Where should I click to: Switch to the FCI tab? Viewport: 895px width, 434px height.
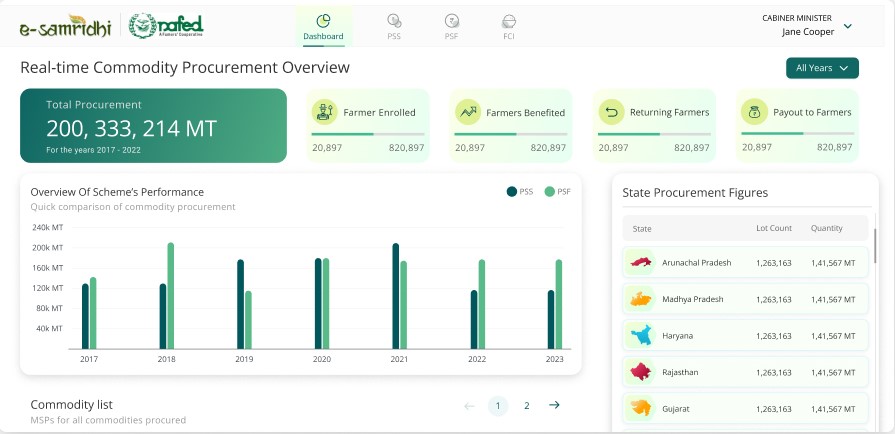509,26
